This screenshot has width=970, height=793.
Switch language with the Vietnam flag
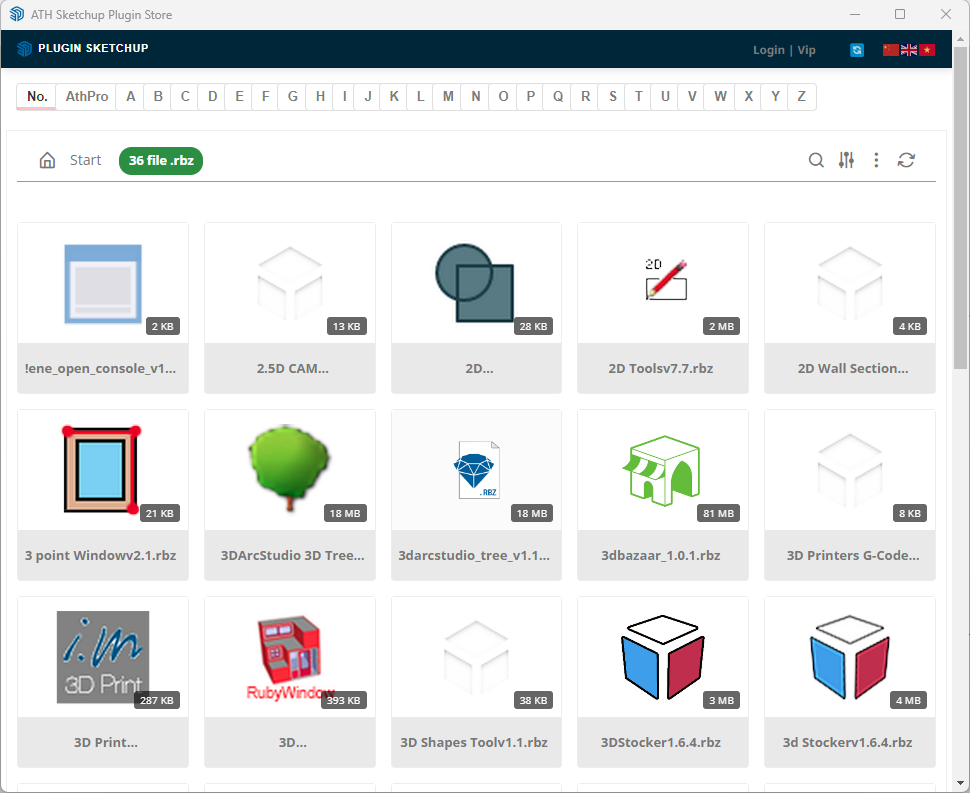(x=927, y=50)
